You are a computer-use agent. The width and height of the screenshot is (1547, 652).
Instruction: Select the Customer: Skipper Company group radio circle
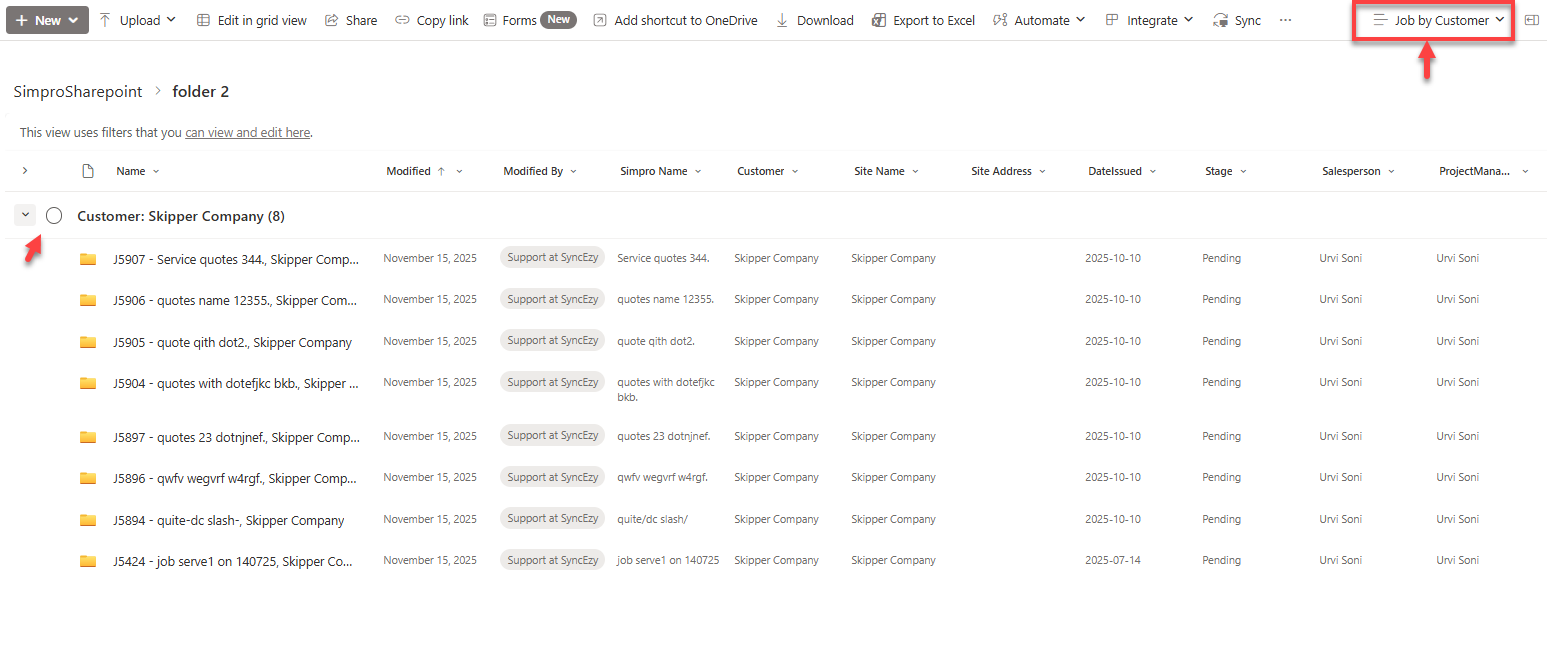(54, 216)
